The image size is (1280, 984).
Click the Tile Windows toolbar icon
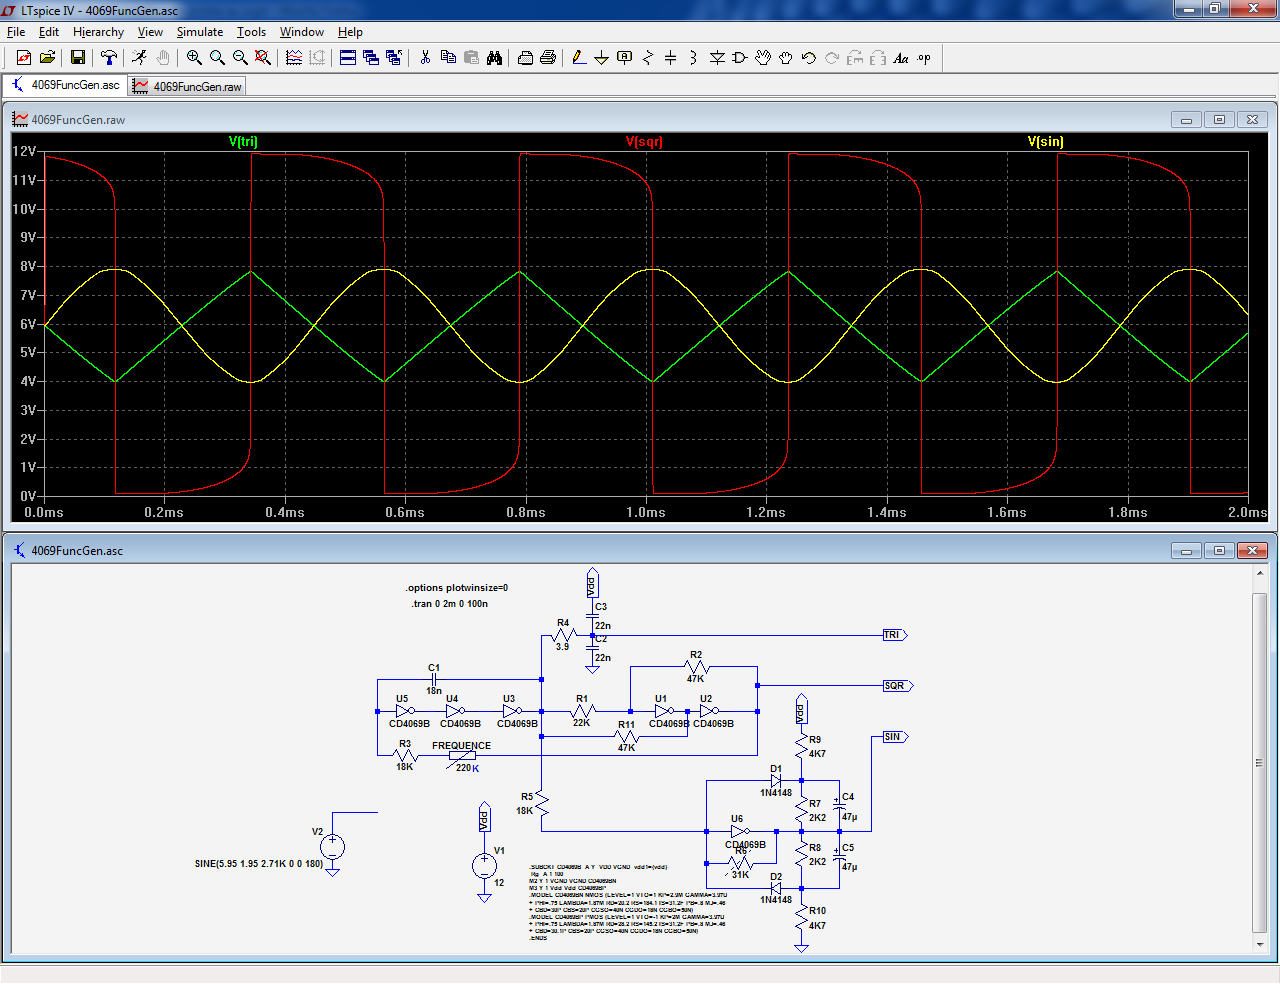(x=348, y=58)
